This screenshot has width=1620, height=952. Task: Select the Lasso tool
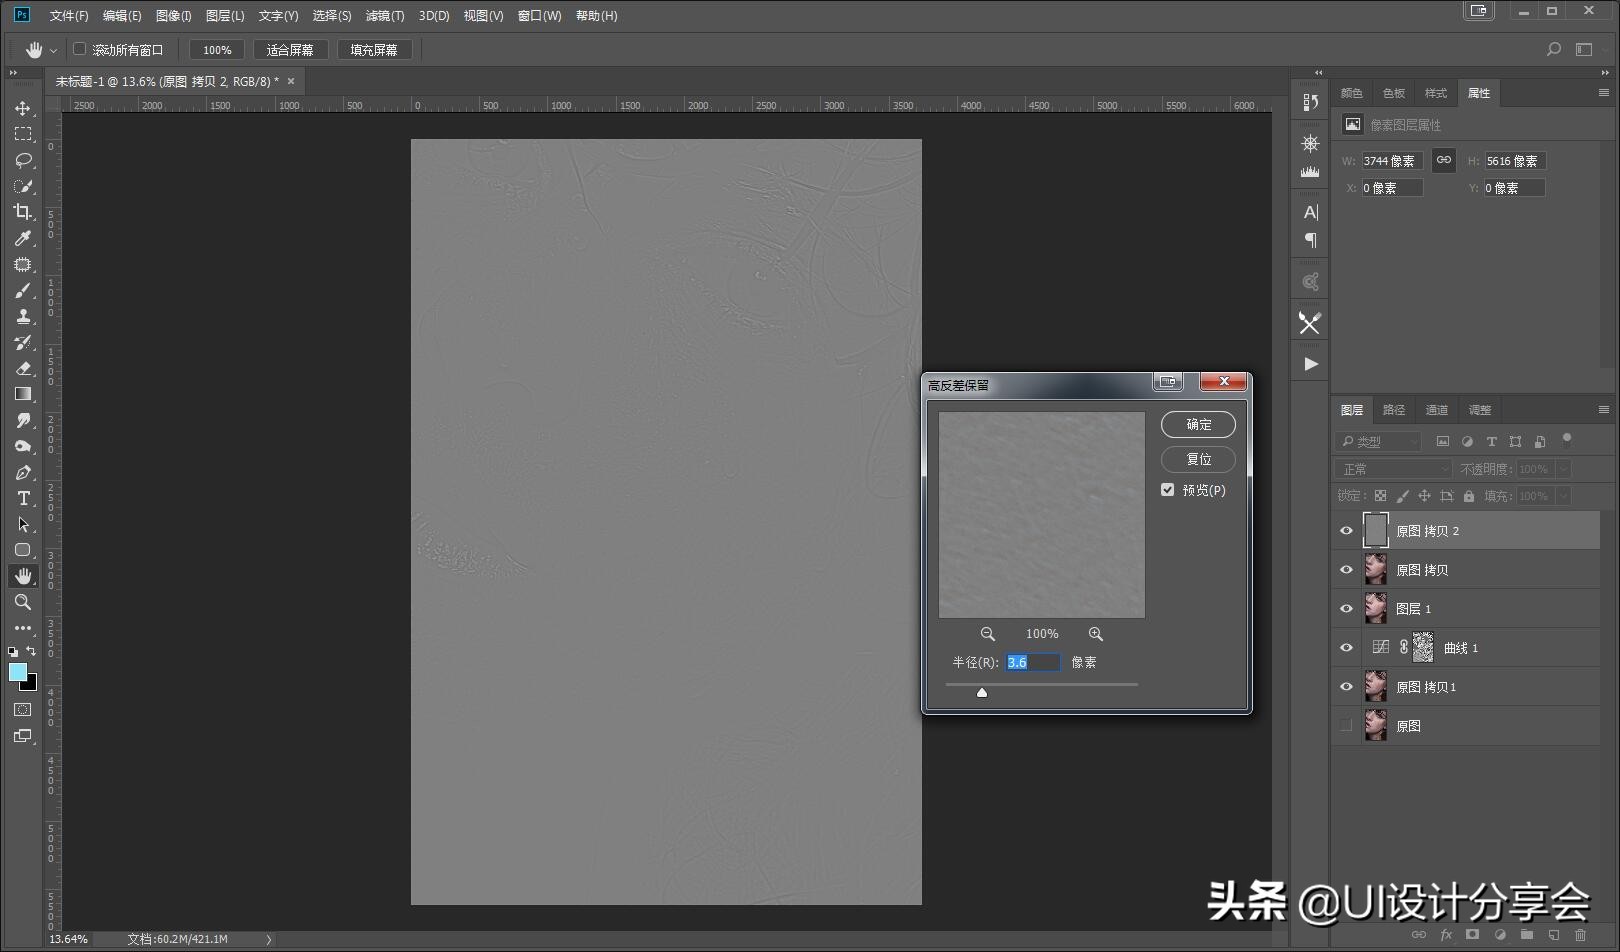(23, 160)
